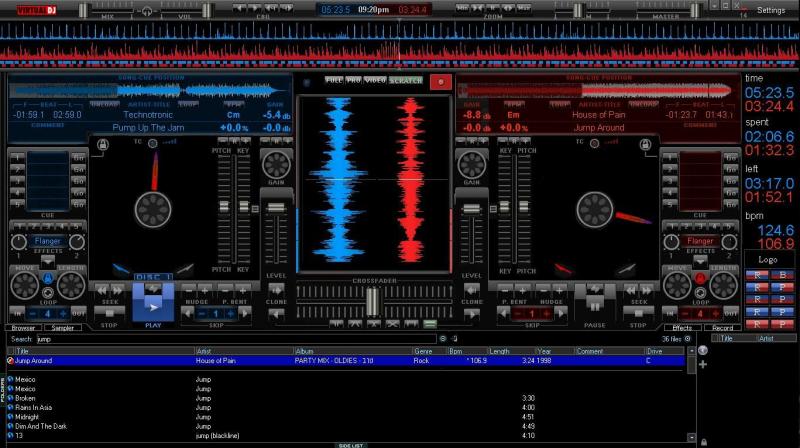Switch to SCRATCH view tab
Image resolution: width=800 pixels, height=448 pixels.
pyautogui.click(x=406, y=80)
